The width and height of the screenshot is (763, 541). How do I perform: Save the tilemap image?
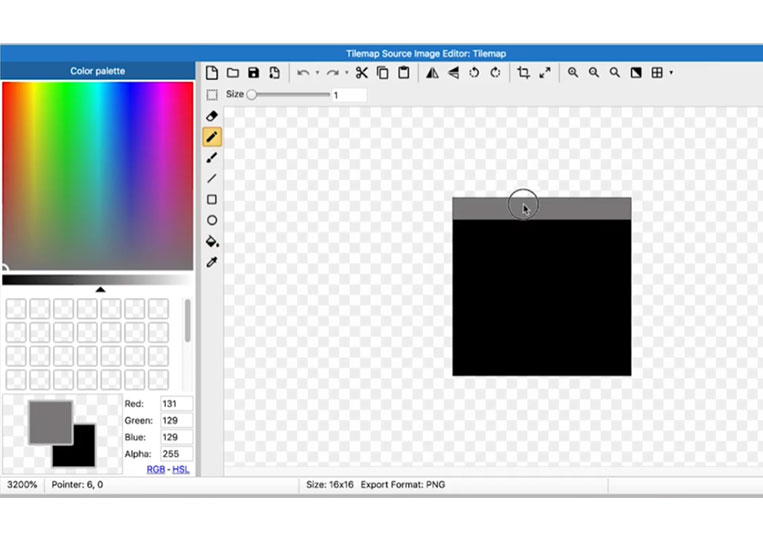point(254,73)
